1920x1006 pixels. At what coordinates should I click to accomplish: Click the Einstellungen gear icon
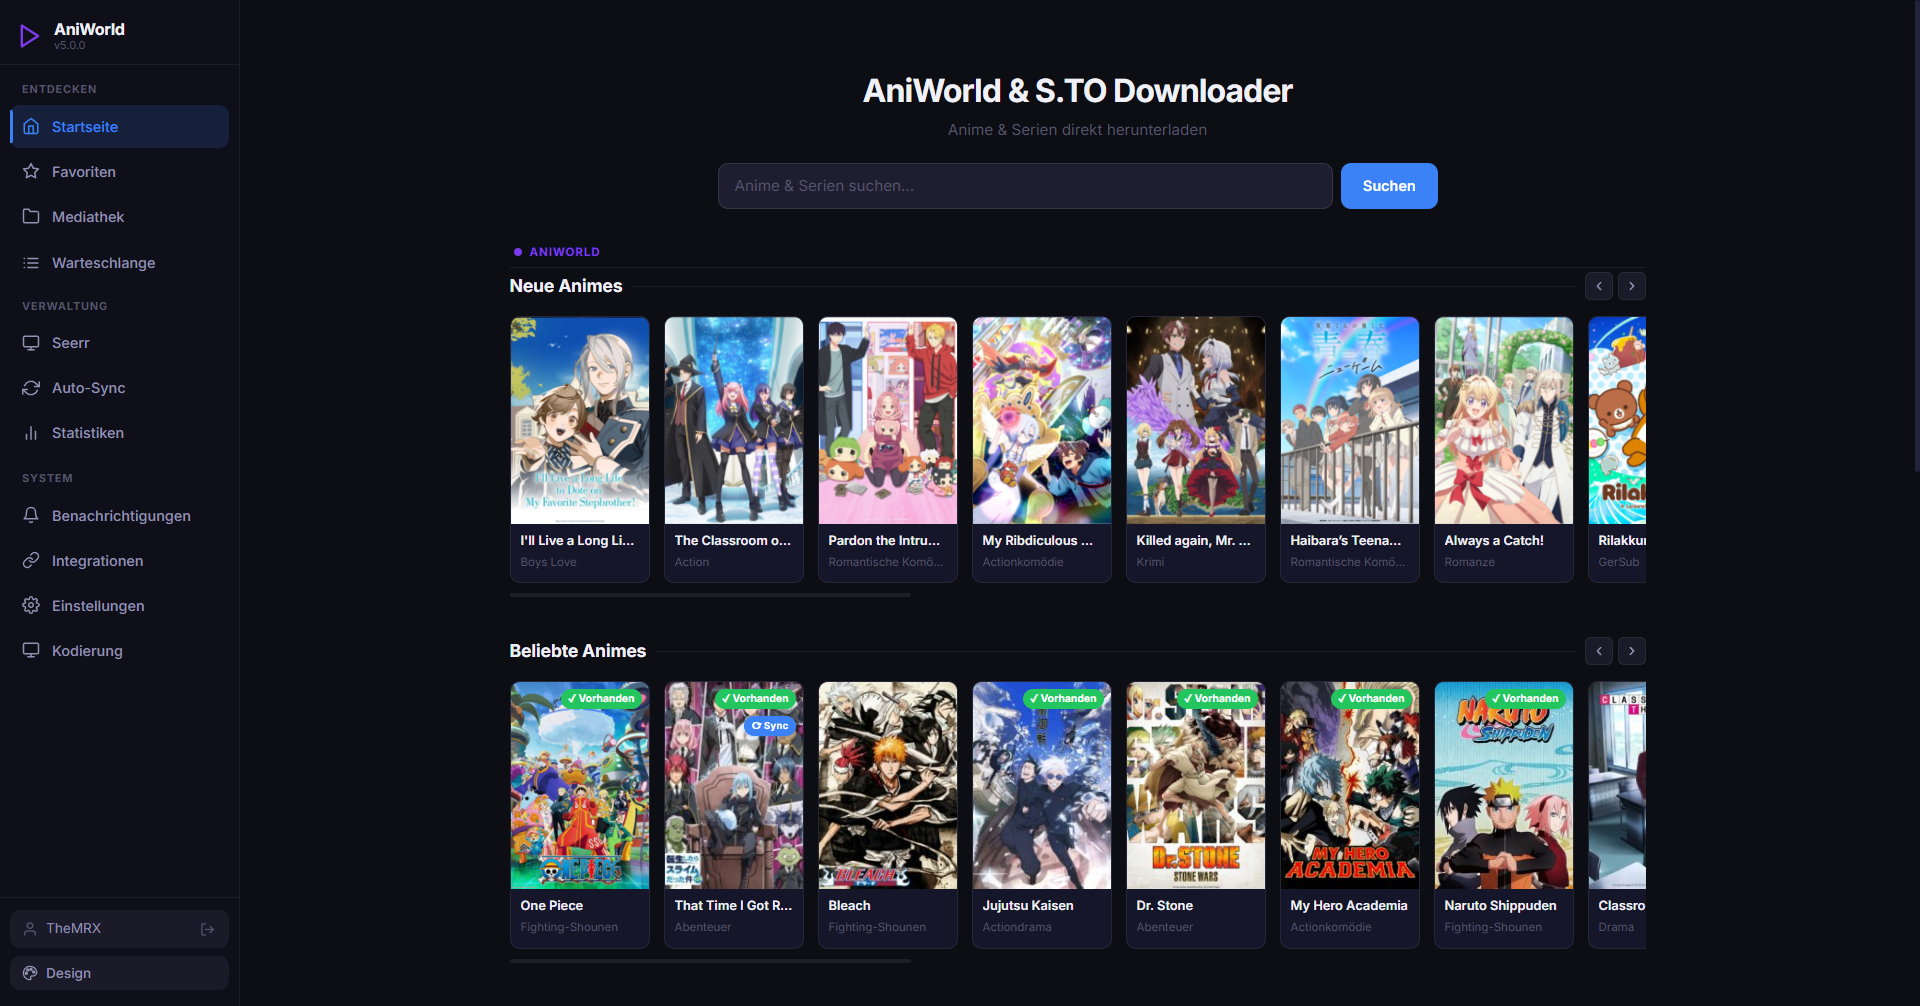tap(31, 606)
